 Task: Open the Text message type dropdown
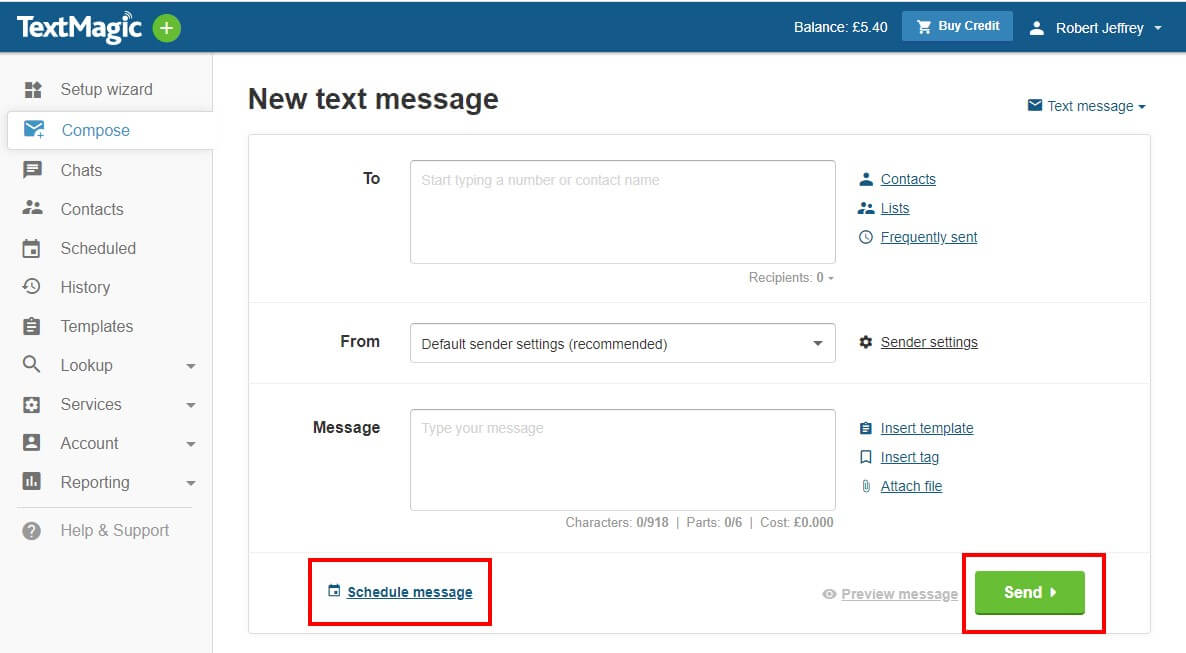1087,106
